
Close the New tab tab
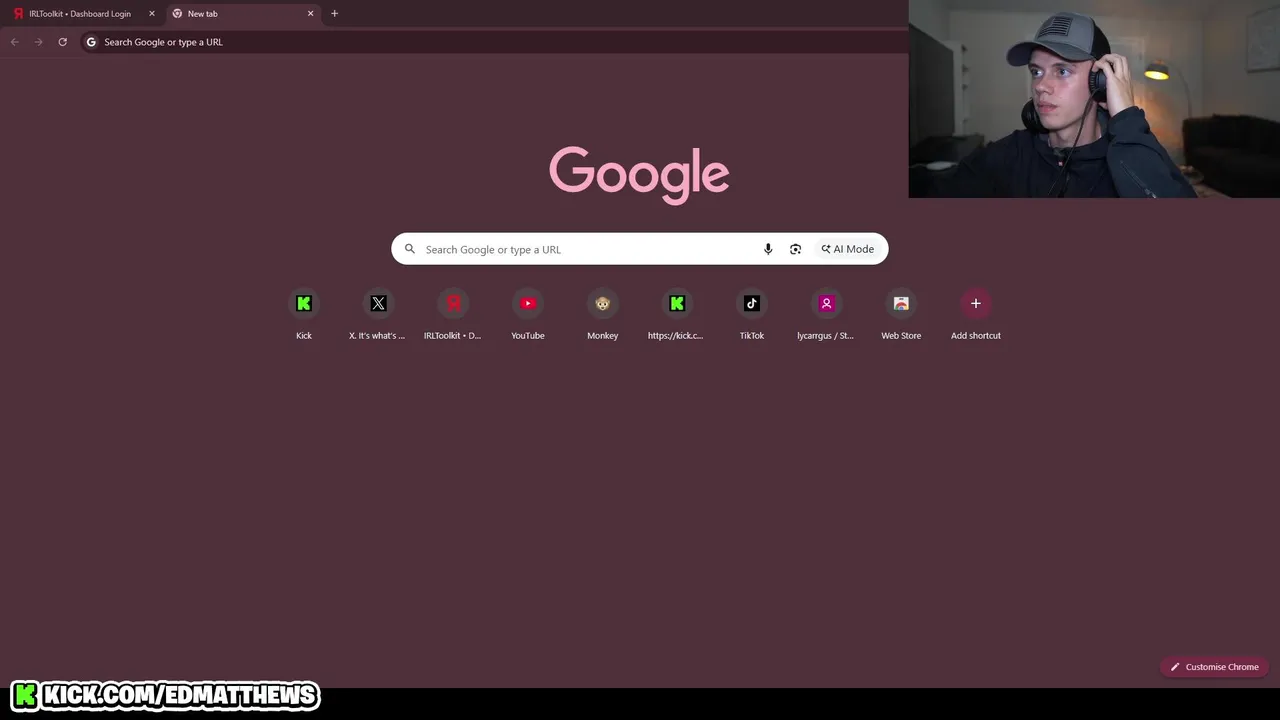pos(310,13)
